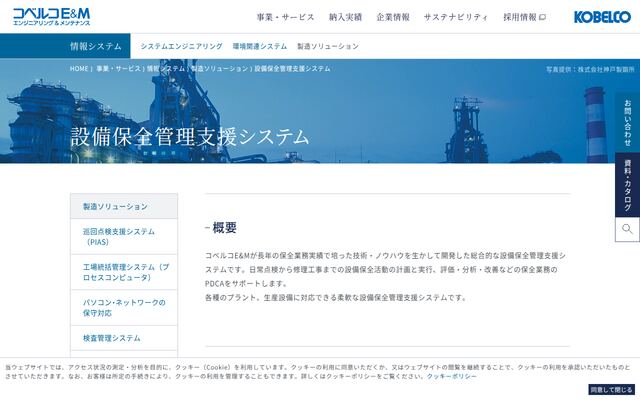Click 事業・サービス breadcrumb link

click(x=118, y=69)
